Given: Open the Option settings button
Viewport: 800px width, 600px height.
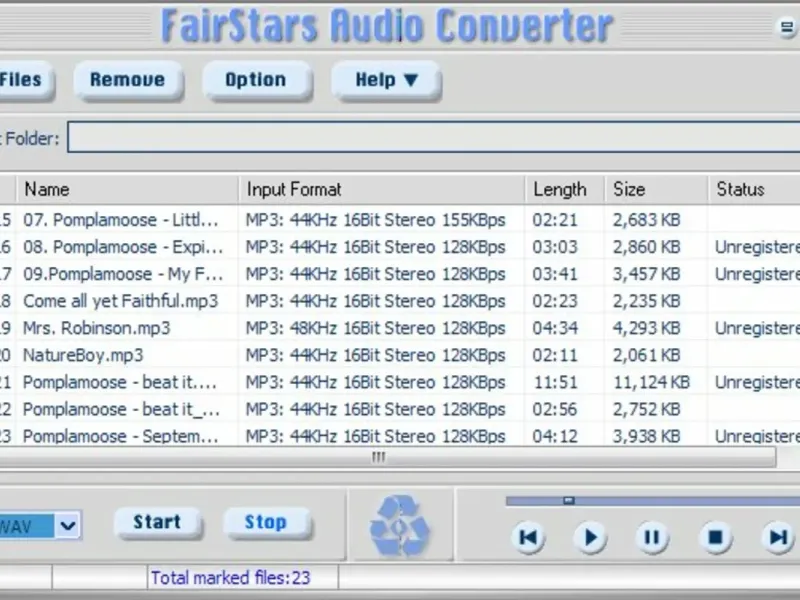Looking at the screenshot, I should tap(256, 80).
